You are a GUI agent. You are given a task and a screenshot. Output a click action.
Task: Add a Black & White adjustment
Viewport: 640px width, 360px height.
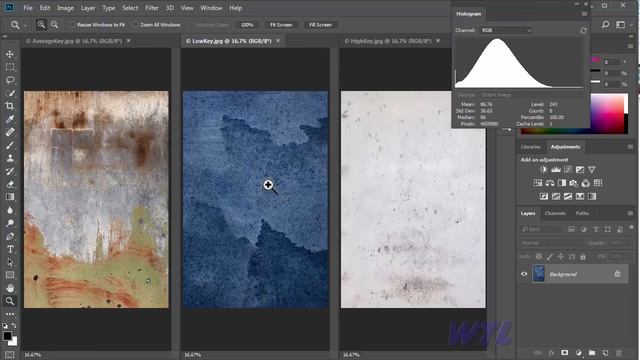point(562,183)
